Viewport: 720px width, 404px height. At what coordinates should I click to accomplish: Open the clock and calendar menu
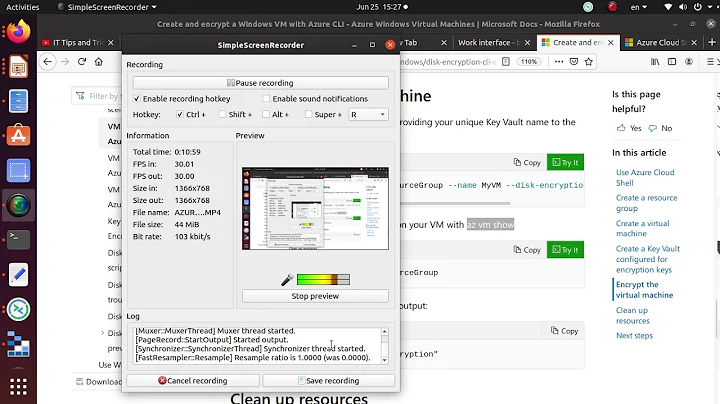pyautogui.click(x=382, y=7)
